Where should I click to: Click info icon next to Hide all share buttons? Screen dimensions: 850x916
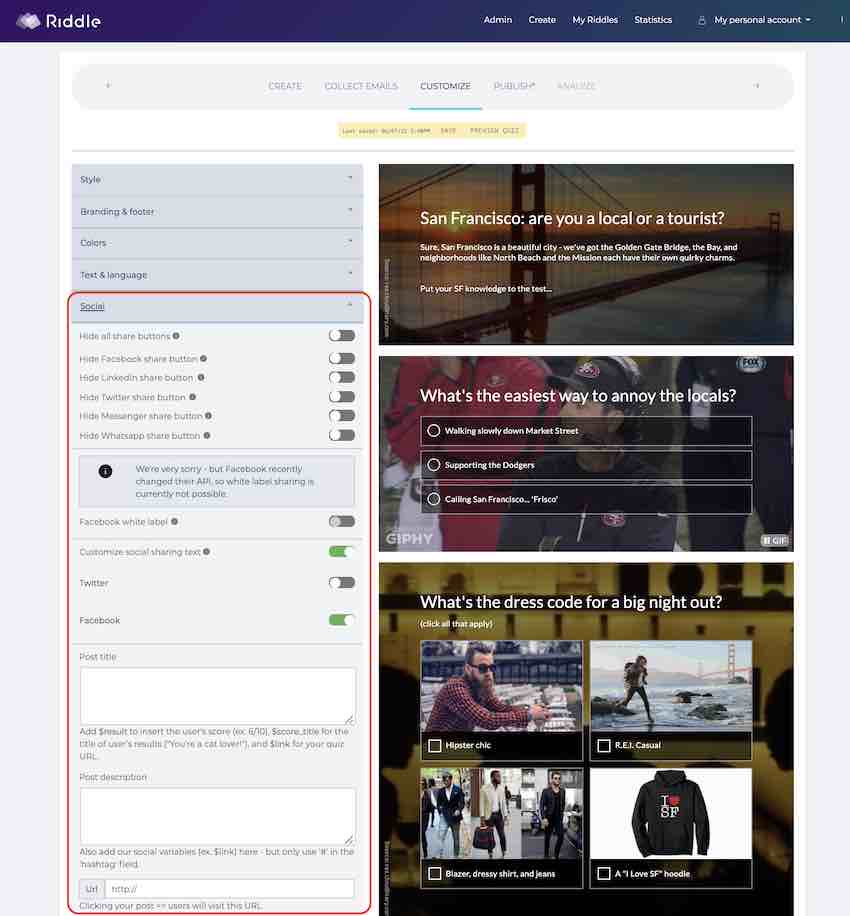(176, 336)
